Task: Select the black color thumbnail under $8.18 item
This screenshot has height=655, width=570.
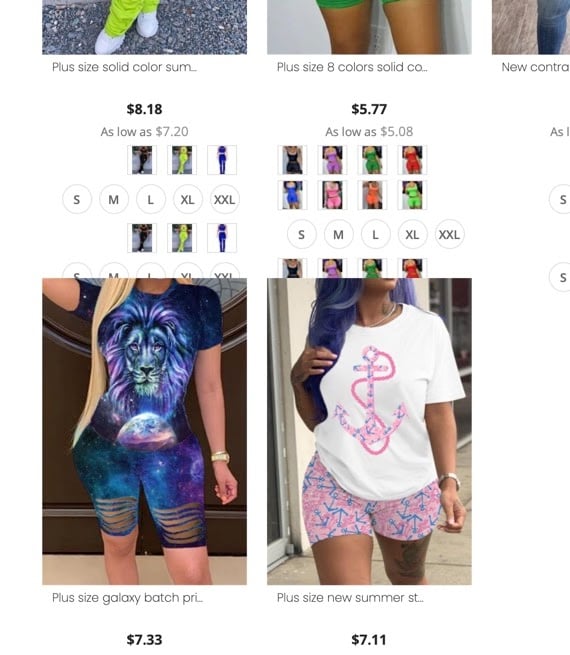Action: [x=142, y=160]
